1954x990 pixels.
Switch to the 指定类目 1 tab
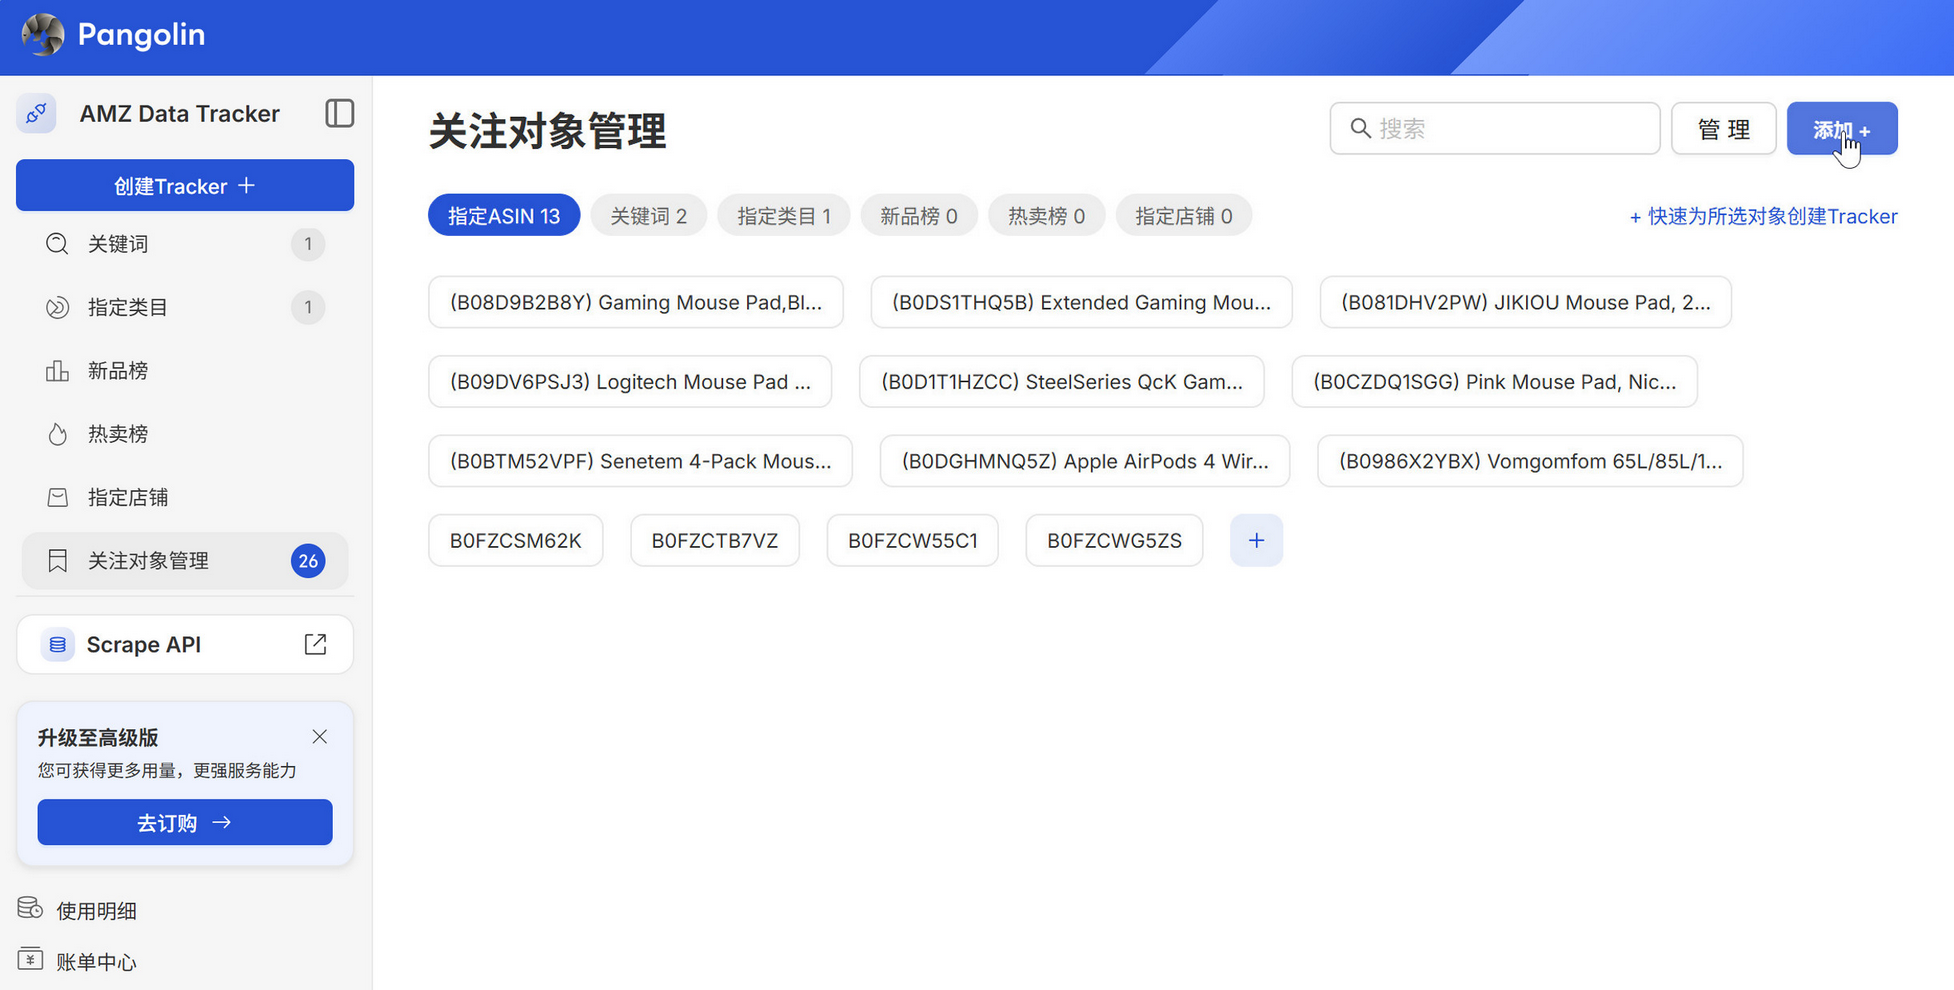pos(783,216)
